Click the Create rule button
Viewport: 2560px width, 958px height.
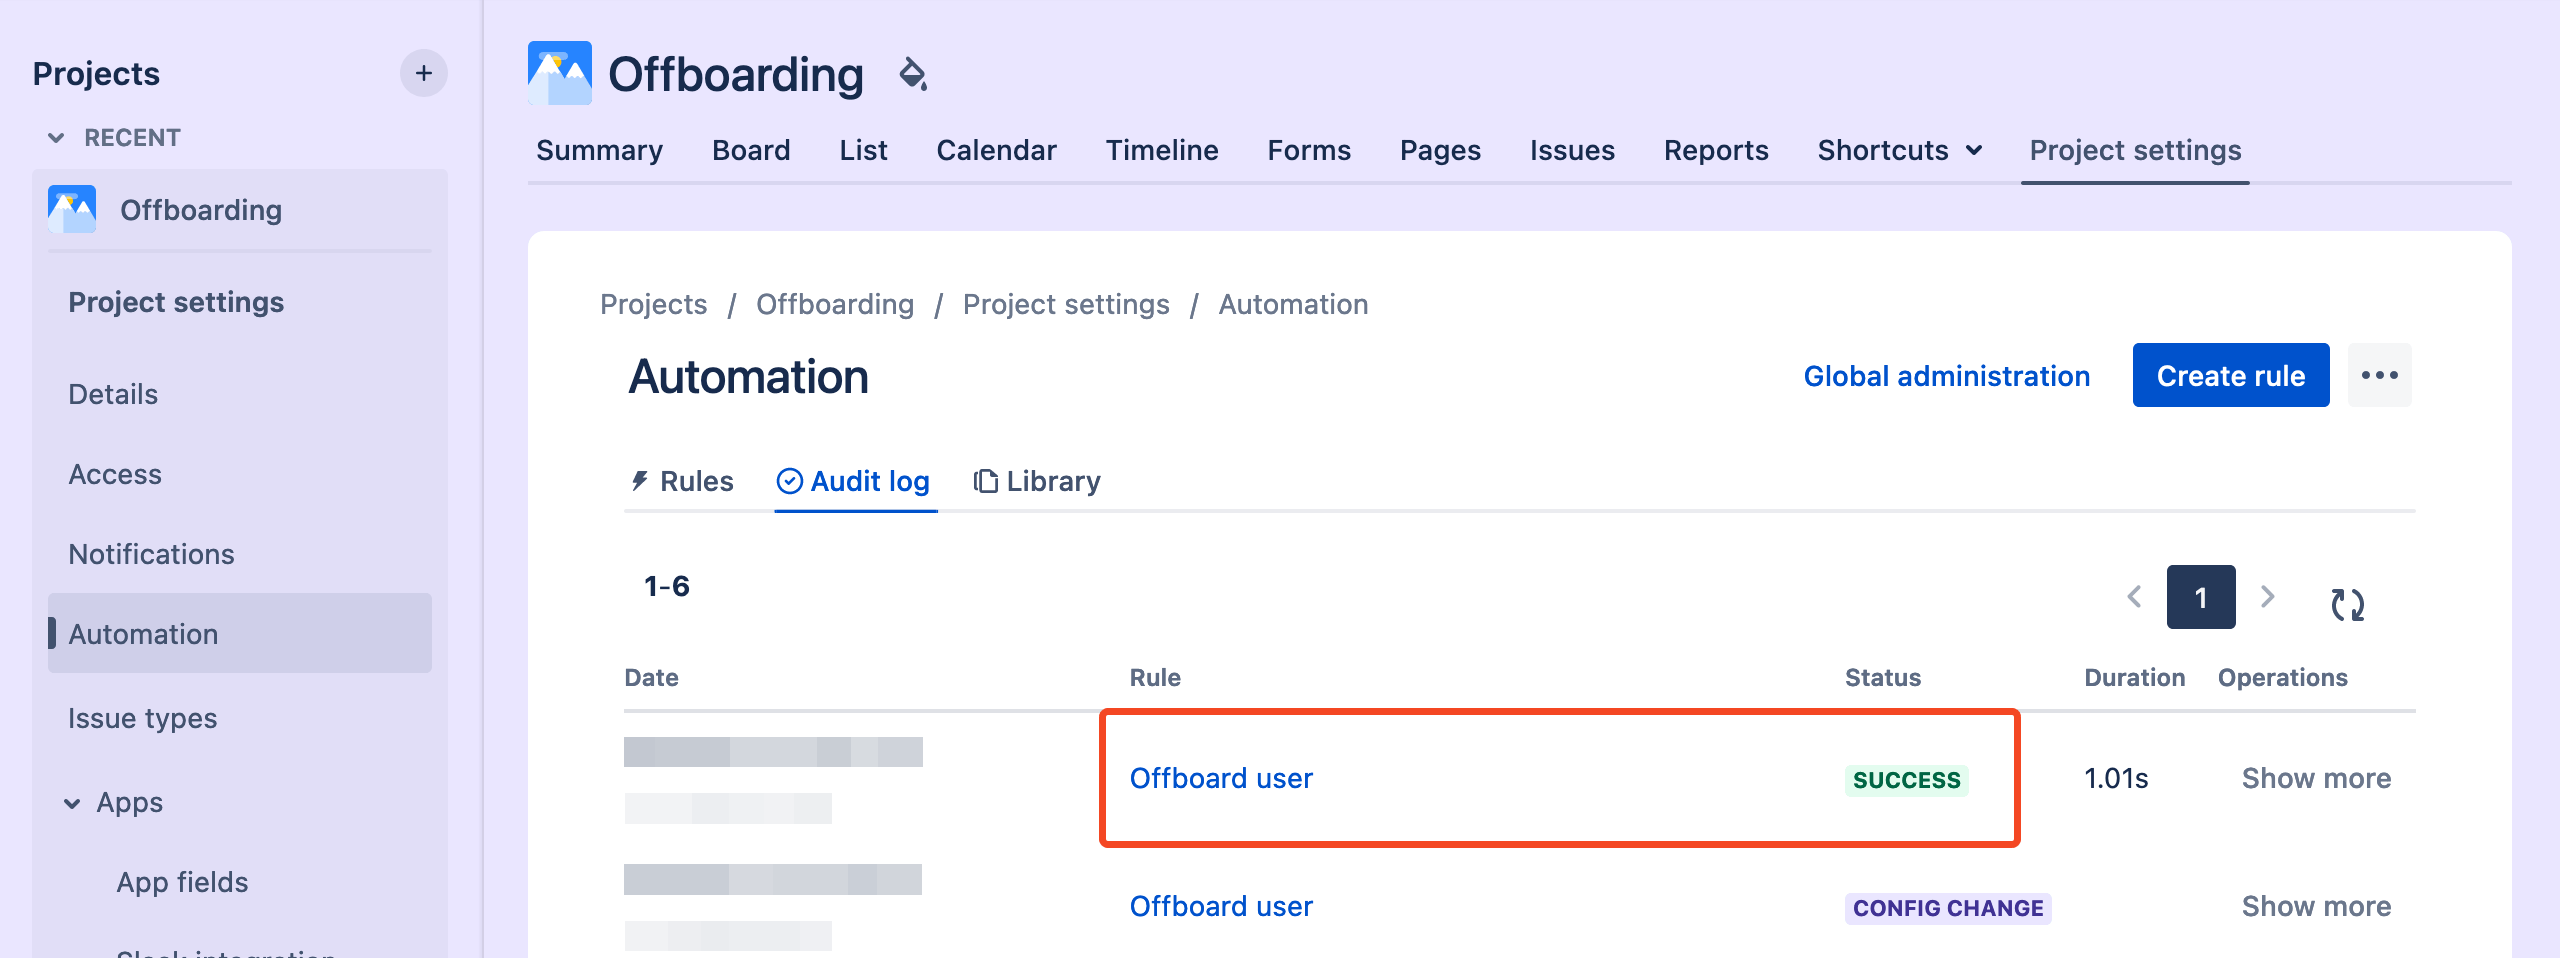(2231, 375)
